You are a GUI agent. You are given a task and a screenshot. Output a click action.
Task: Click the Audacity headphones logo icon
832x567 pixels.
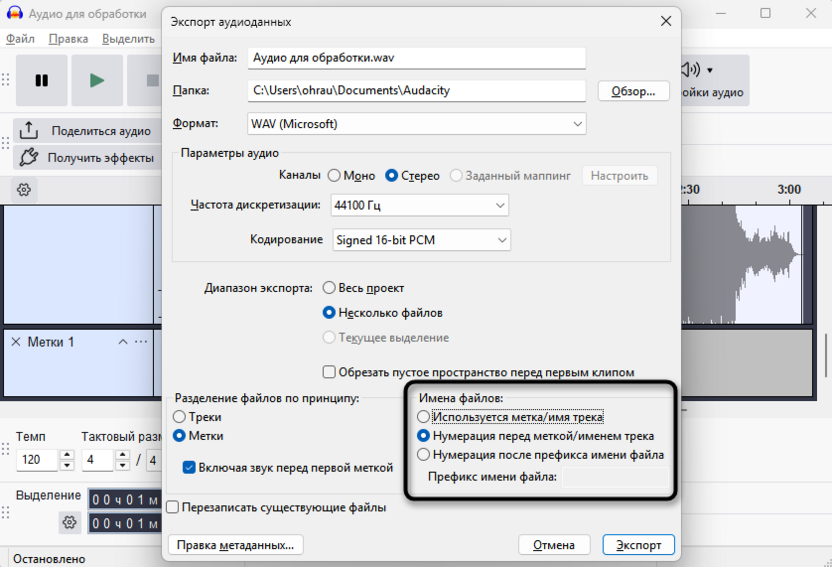coord(14,13)
